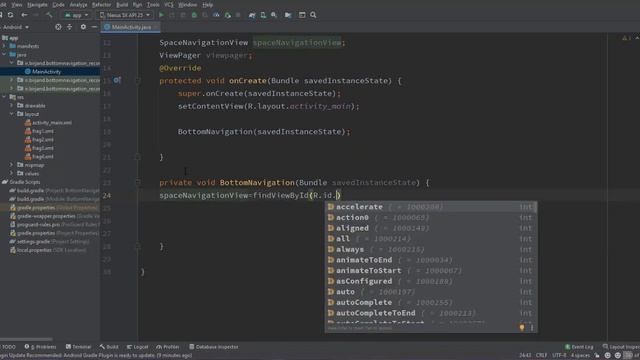
Task: Collapse the java folder
Action: pos(4,55)
